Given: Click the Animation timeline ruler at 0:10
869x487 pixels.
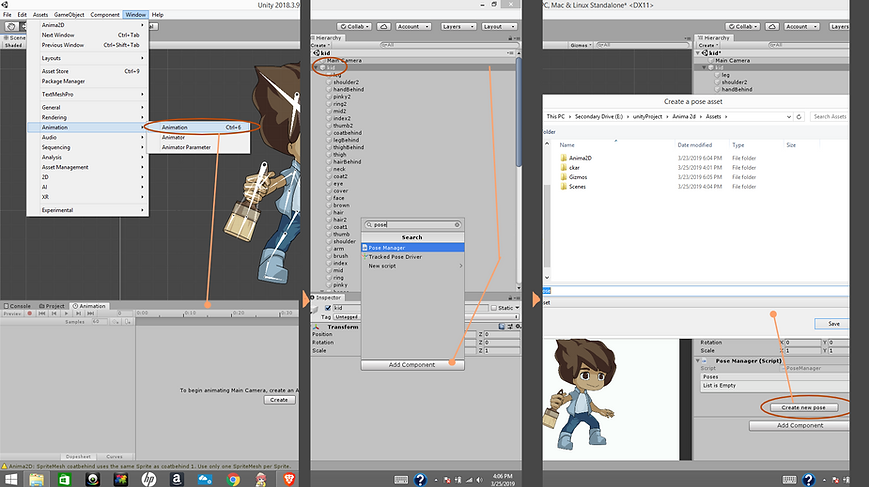Looking at the screenshot, I should pyautogui.click(x=190, y=313).
